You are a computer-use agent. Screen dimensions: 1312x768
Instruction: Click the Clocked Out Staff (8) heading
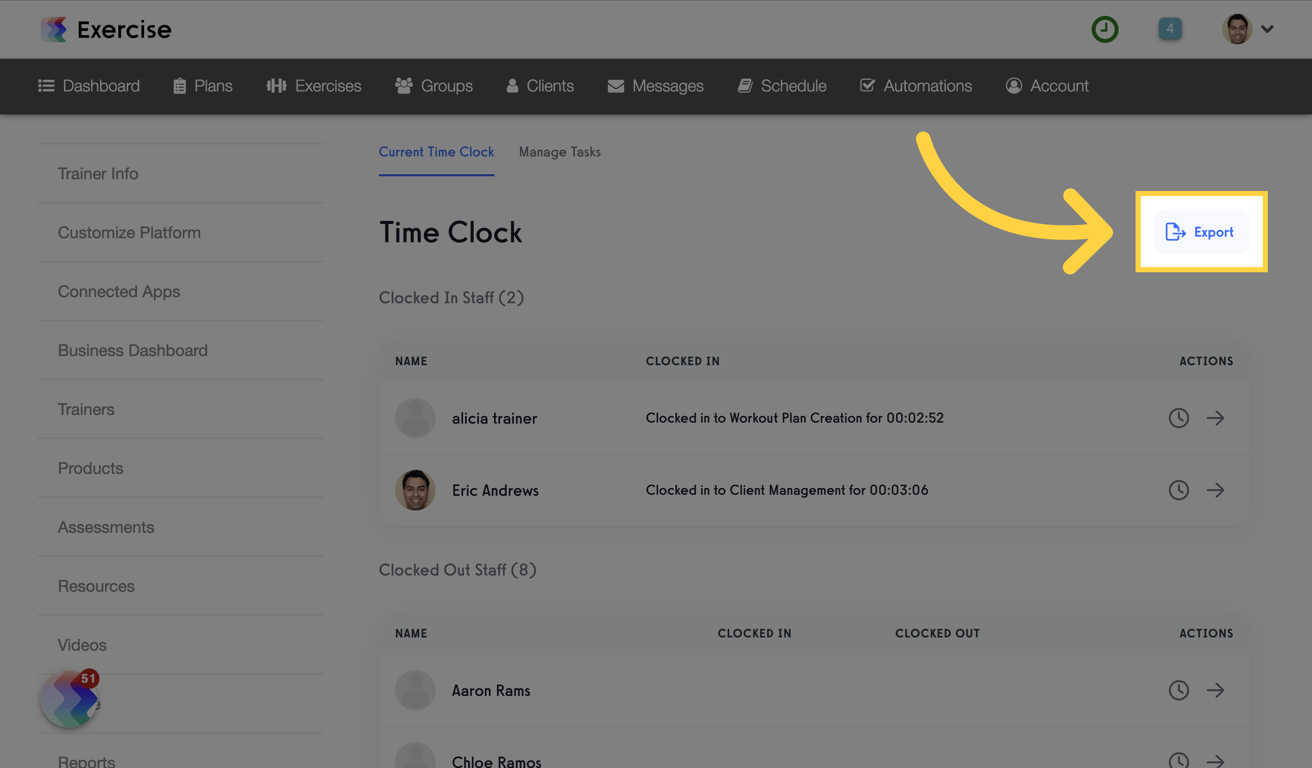click(x=458, y=570)
